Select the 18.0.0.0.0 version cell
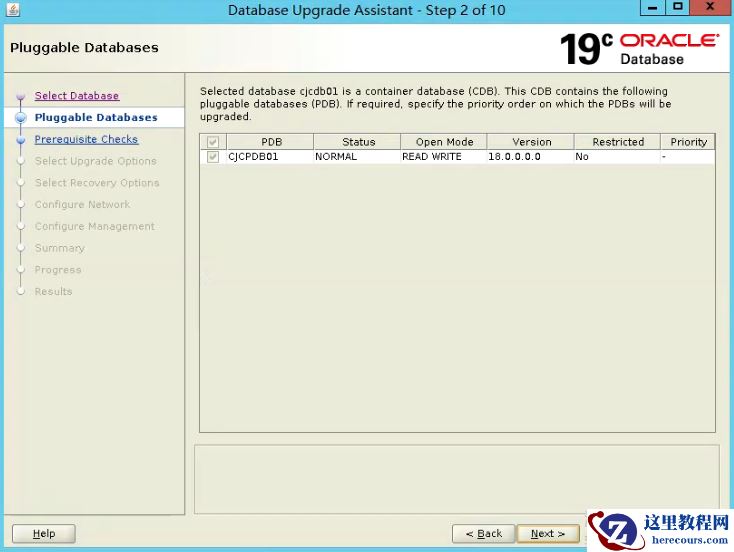Image resolution: width=734 pixels, height=552 pixels. pyautogui.click(x=531, y=156)
